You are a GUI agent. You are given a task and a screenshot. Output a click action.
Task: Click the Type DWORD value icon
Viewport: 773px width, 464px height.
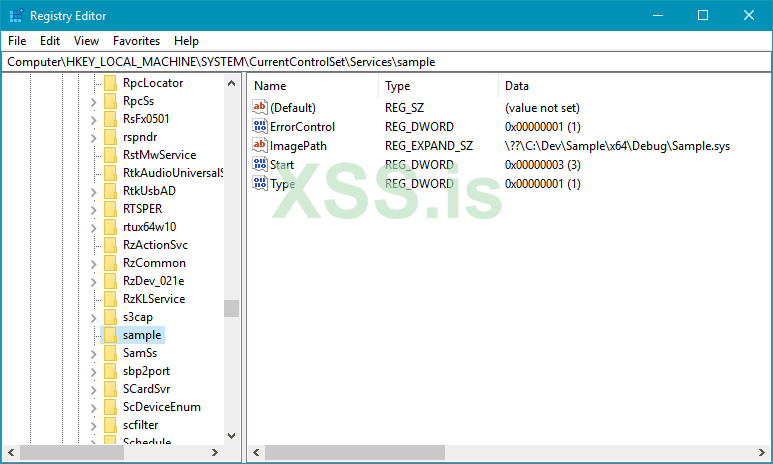pyautogui.click(x=260, y=183)
